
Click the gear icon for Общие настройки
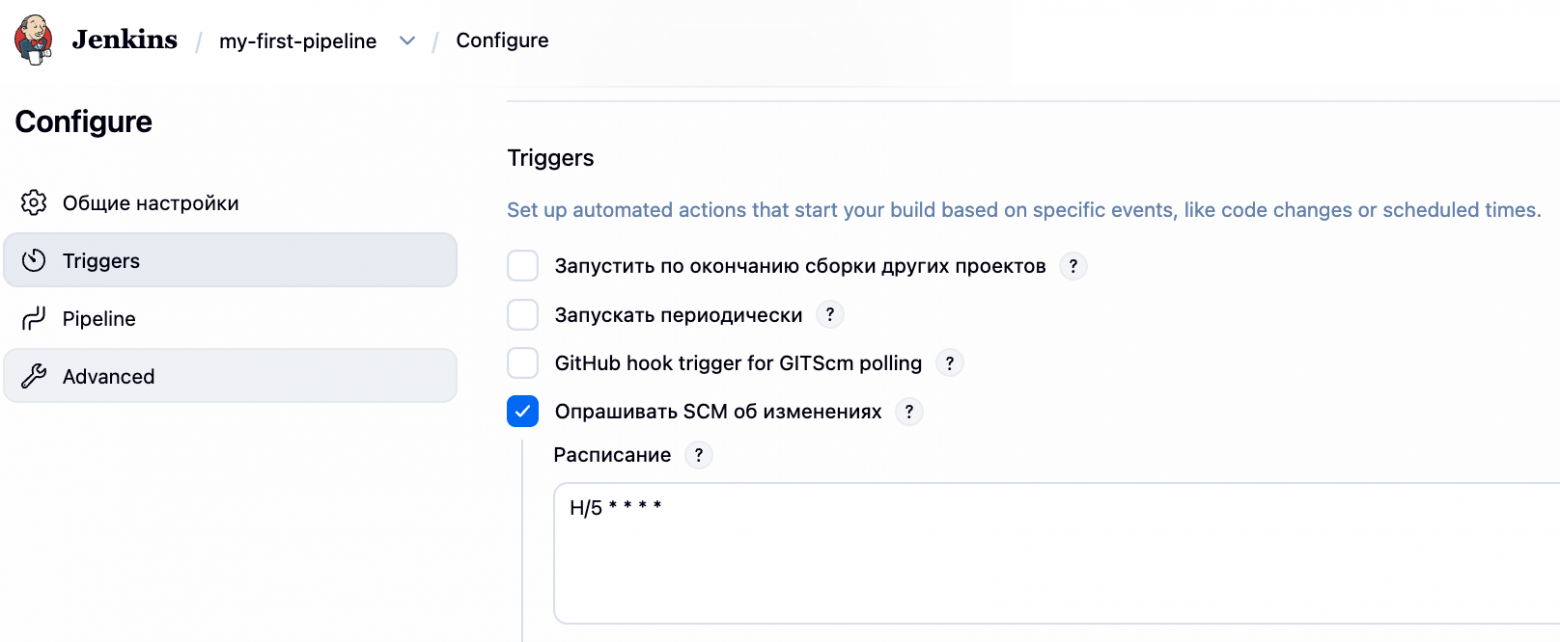(x=34, y=203)
